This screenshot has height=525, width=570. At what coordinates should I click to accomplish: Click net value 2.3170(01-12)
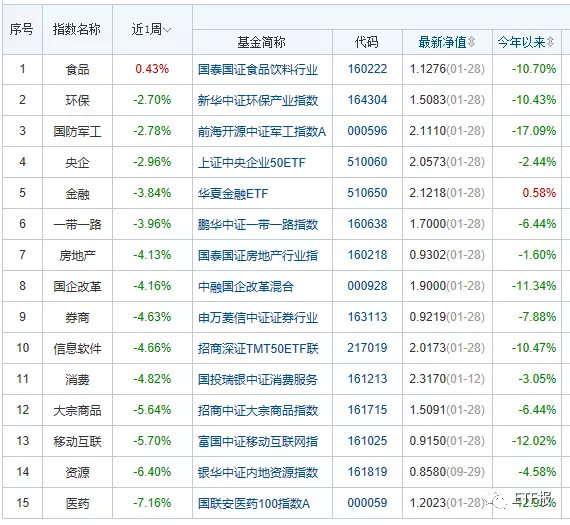tap(447, 379)
